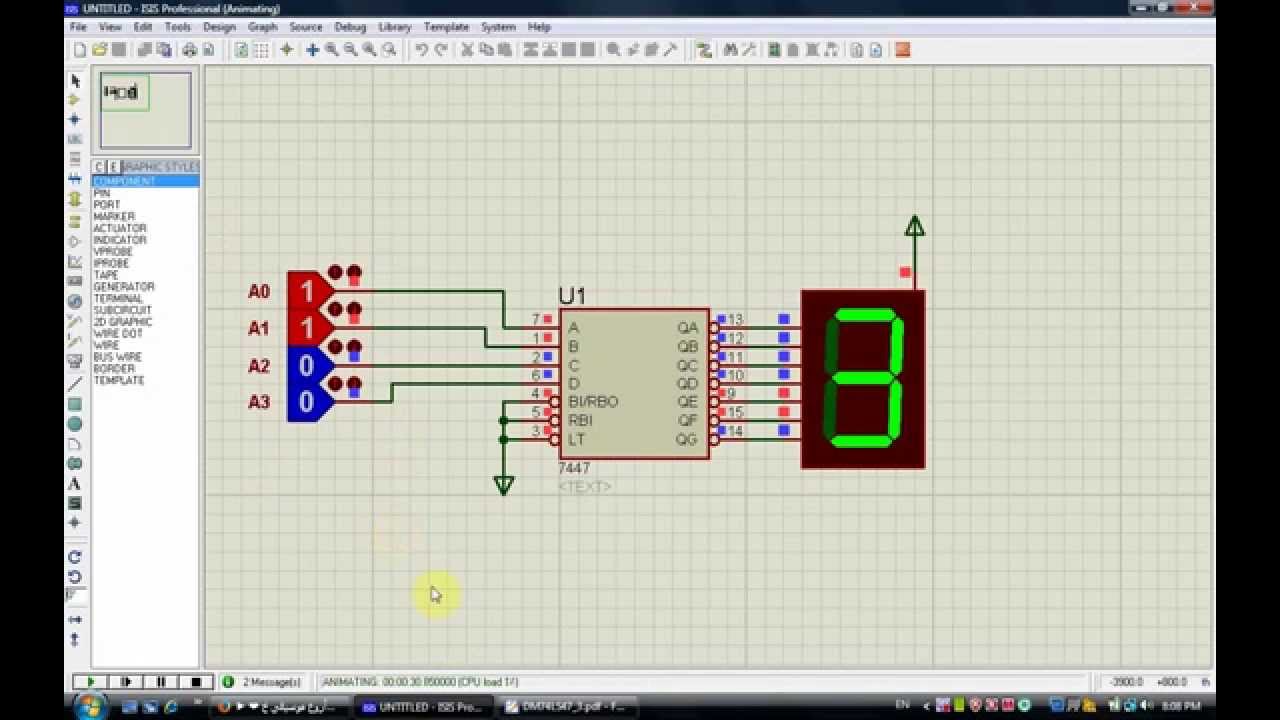Rotate anti-clockwise using sidebar icon
The image size is (1280, 720).
74,577
